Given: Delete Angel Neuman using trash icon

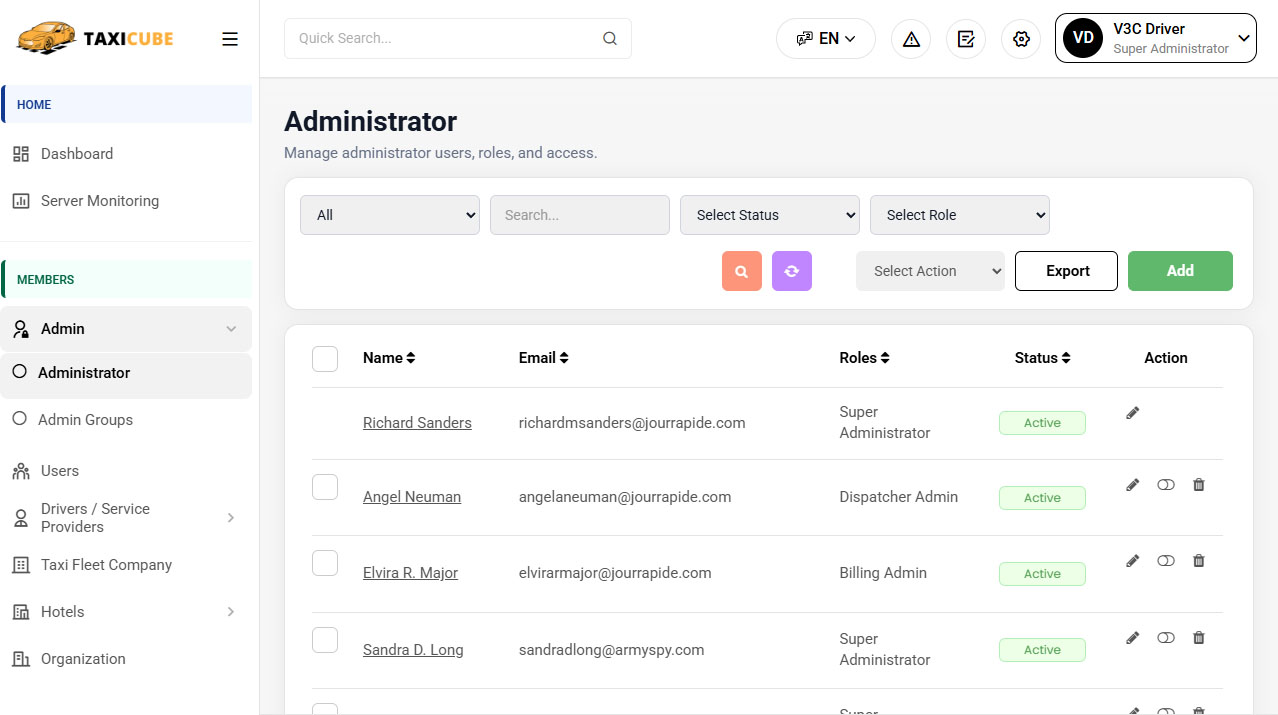Looking at the screenshot, I should click(x=1199, y=485).
